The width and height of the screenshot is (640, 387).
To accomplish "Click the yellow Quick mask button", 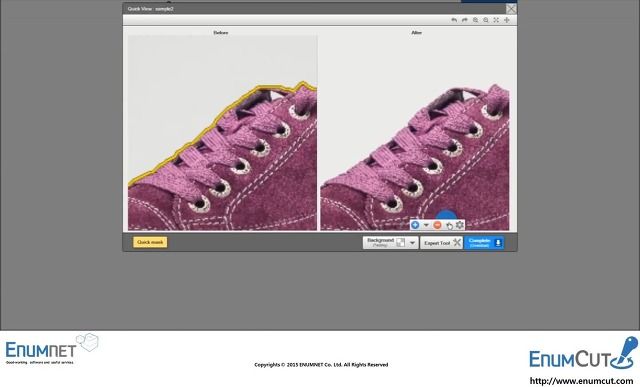I will (x=150, y=242).
